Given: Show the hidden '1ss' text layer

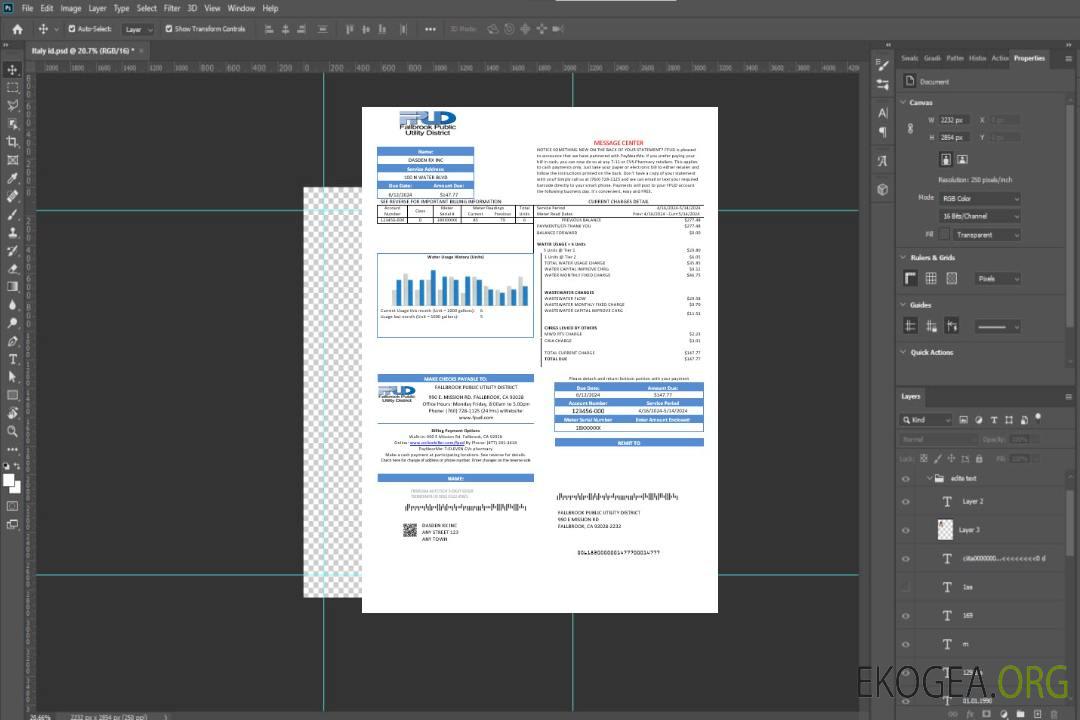Looking at the screenshot, I should click(906, 587).
